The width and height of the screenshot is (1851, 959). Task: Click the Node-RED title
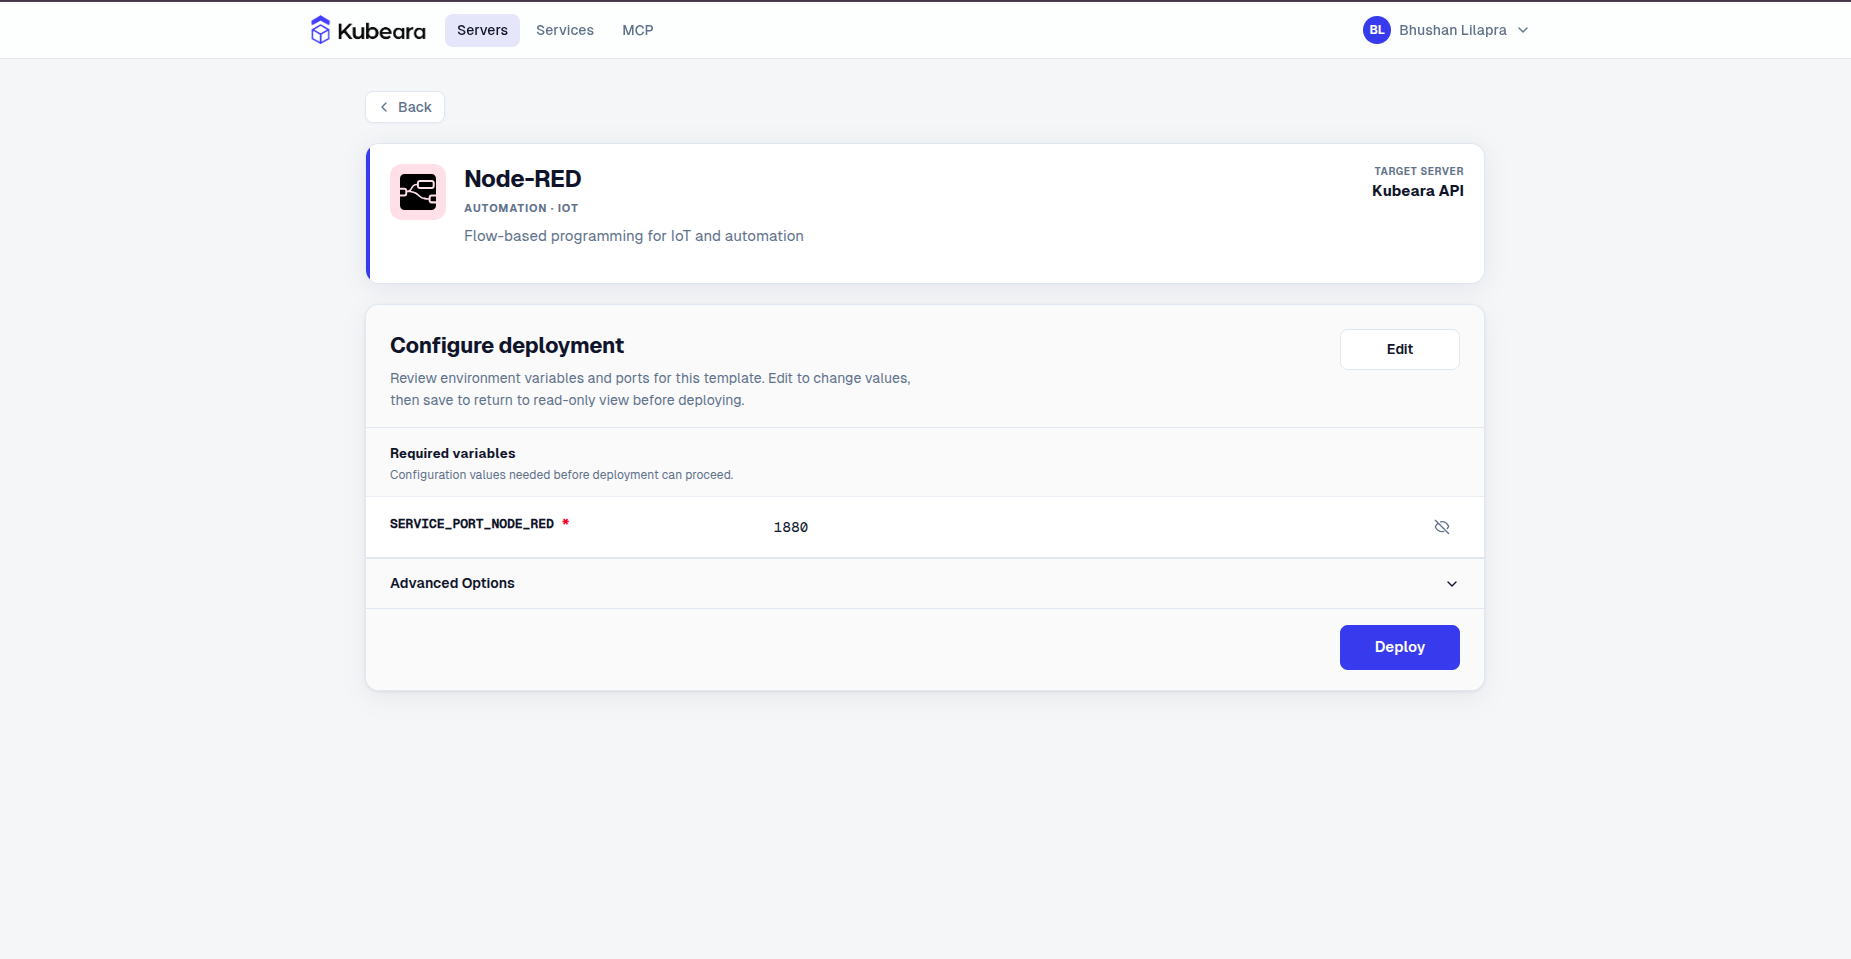pos(522,179)
